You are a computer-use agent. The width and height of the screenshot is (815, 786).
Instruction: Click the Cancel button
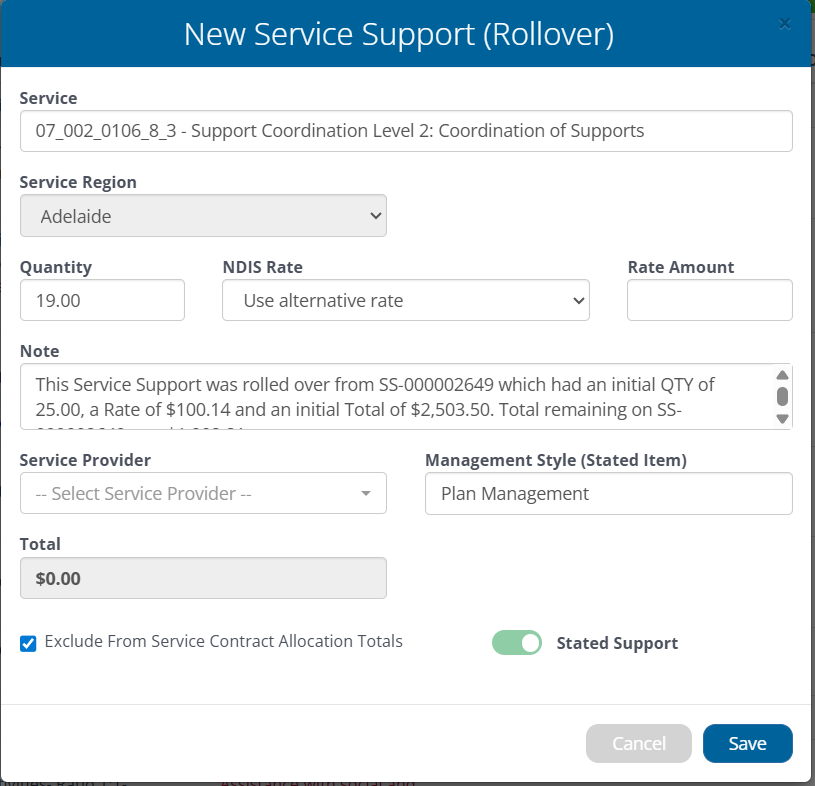tap(638, 743)
